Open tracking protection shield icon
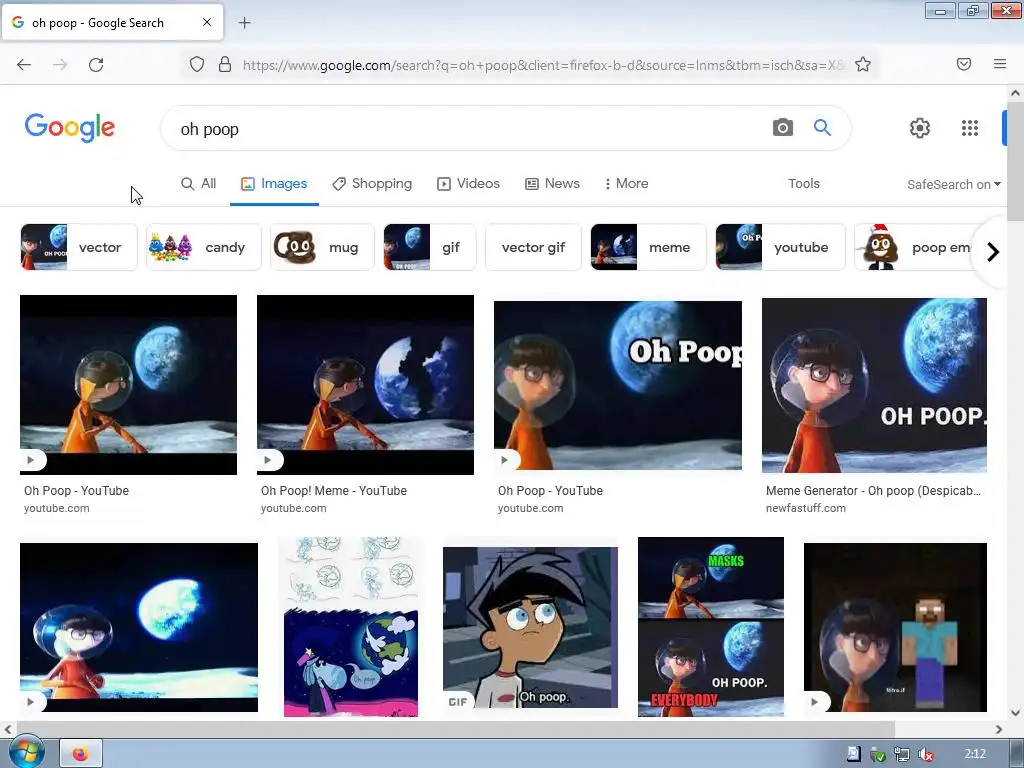1024x768 pixels. point(197,65)
